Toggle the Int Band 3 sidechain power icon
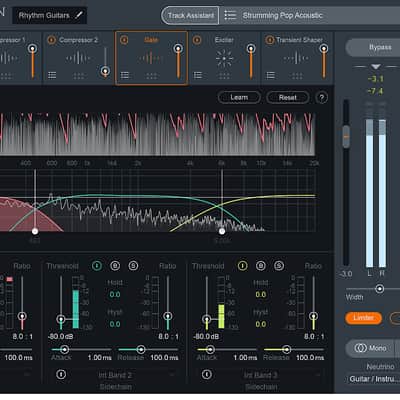 point(207,374)
